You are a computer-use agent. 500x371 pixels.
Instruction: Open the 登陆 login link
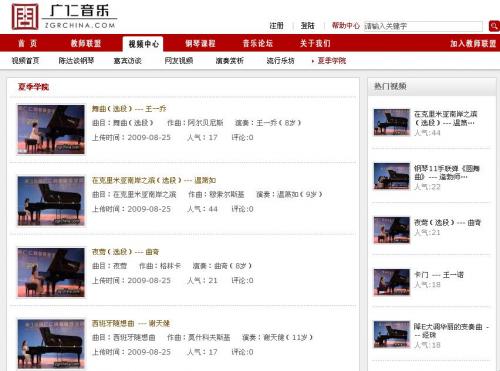point(307,26)
